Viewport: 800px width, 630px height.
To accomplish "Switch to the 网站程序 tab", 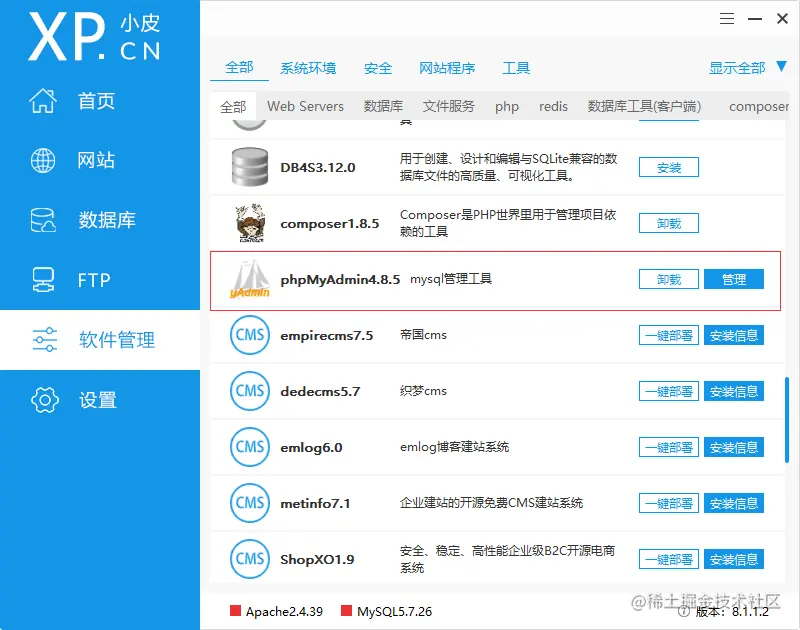I will pos(447,68).
